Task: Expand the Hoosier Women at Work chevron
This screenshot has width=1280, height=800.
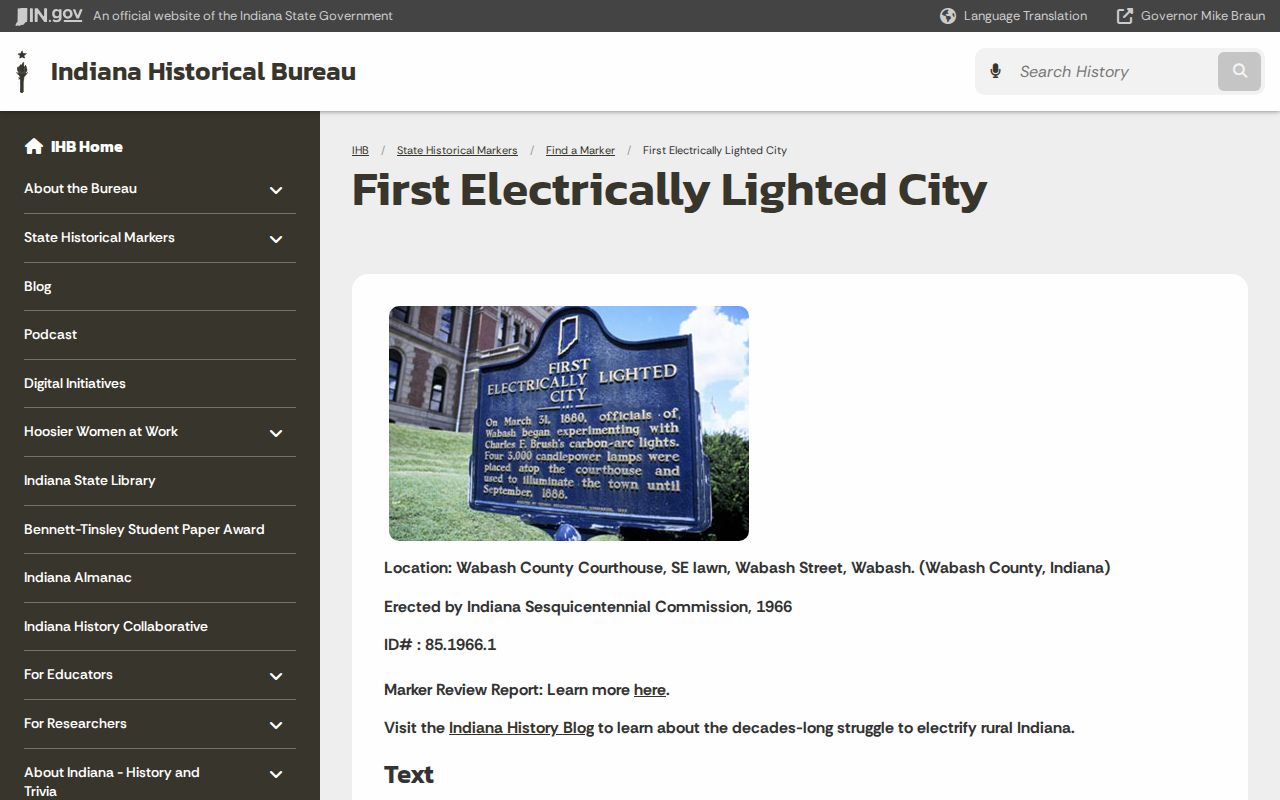Action: coord(276,433)
